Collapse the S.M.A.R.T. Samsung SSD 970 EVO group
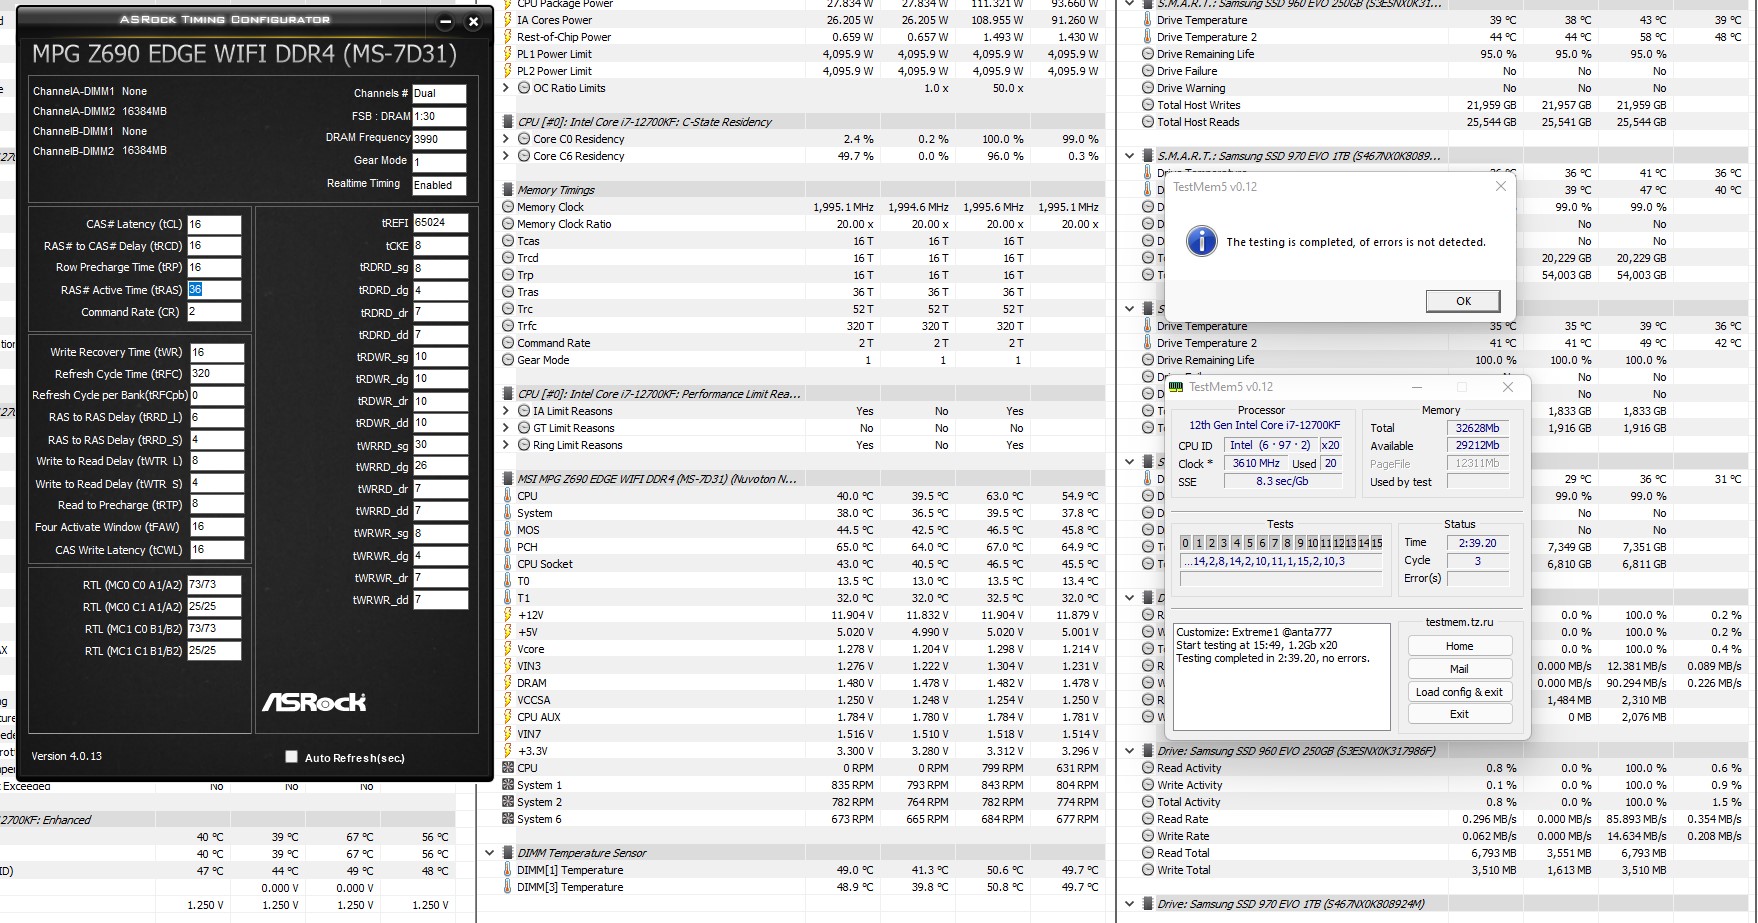This screenshot has height=923, width=1758. click(1129, 156)
